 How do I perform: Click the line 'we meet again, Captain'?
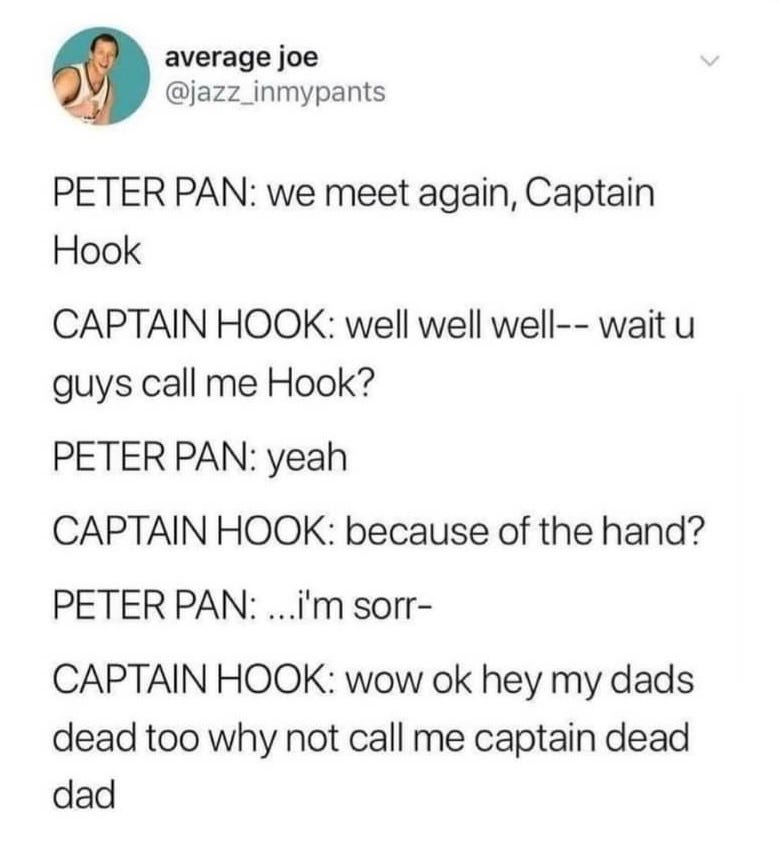coord(461,194)
